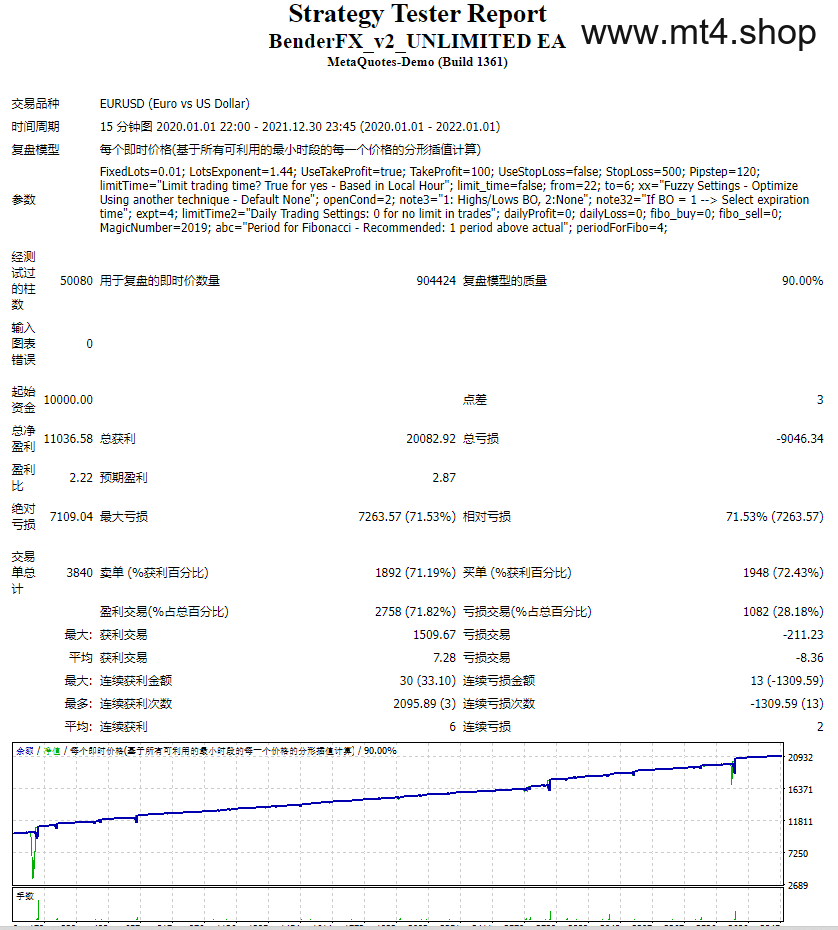Click the average loss trade value '-8.36'
The height and width of the screenshot is (930, 838).
810,658
